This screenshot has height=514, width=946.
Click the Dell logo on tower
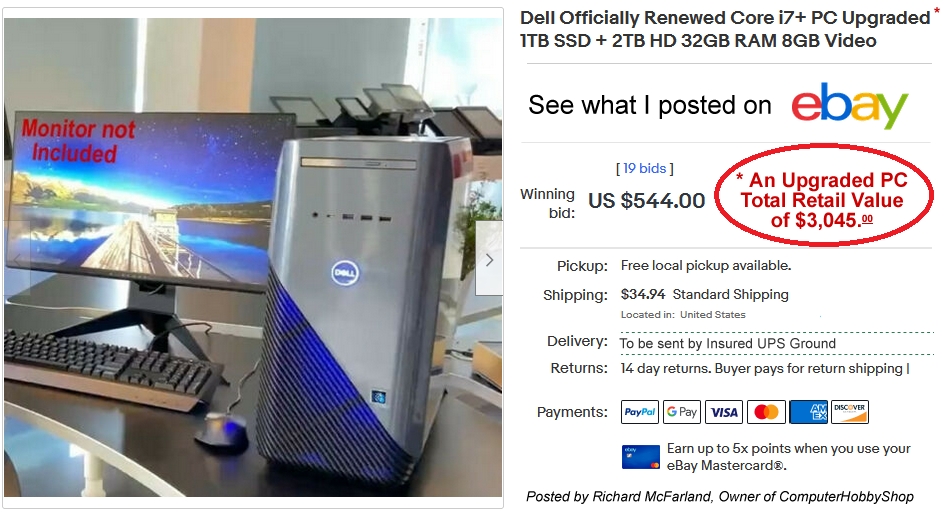[x=345, y=273]
